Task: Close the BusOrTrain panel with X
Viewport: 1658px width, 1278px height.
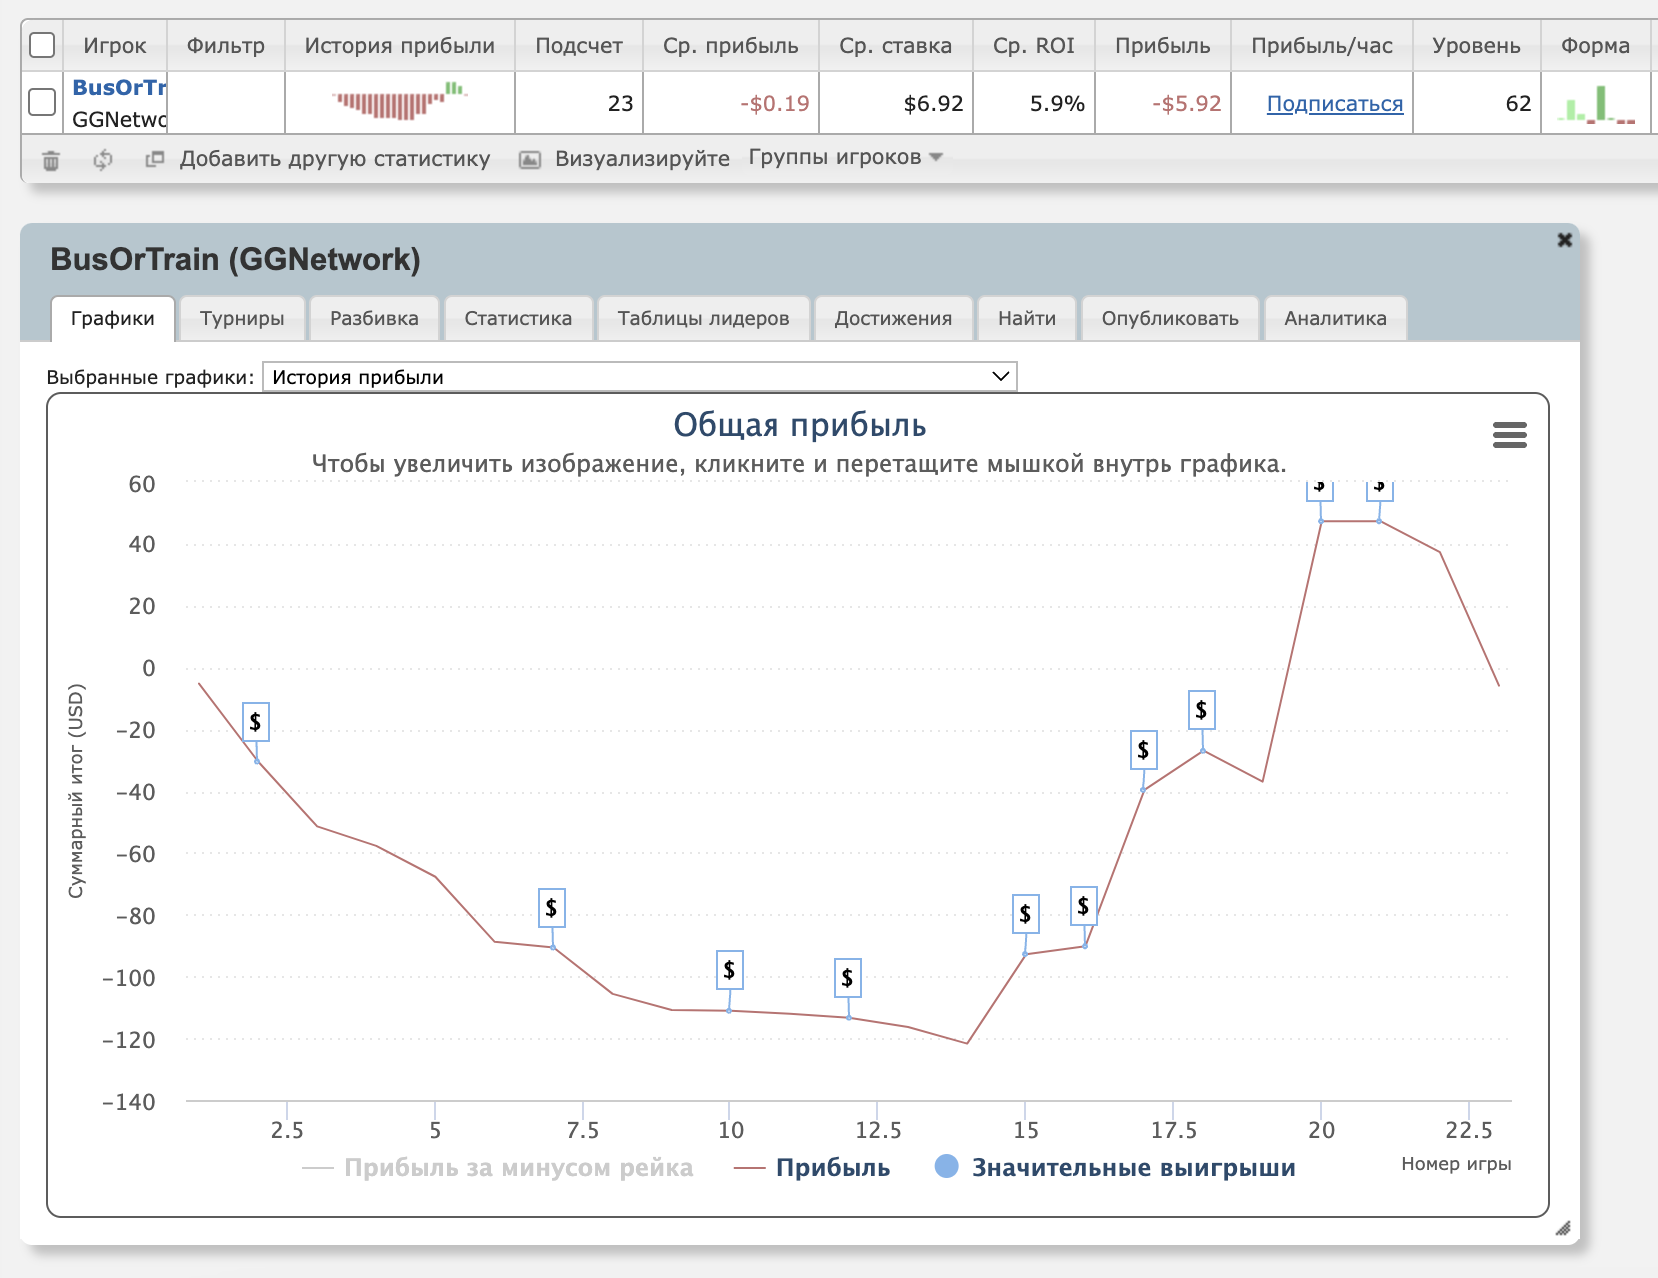Action: [x=1564, y=240]
